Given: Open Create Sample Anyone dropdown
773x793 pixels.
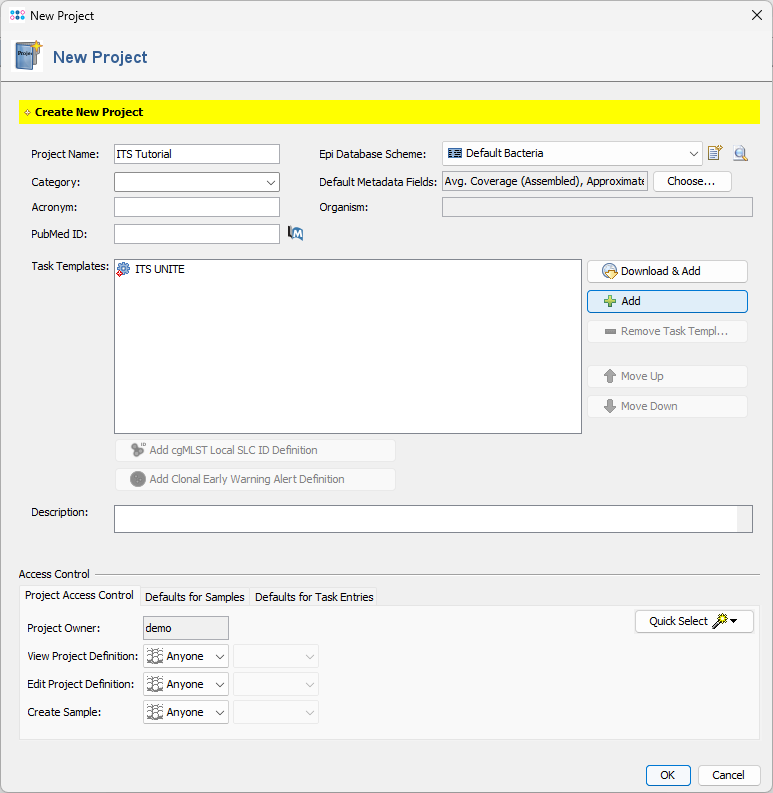Looking at the screenshot, I should 186,712.
